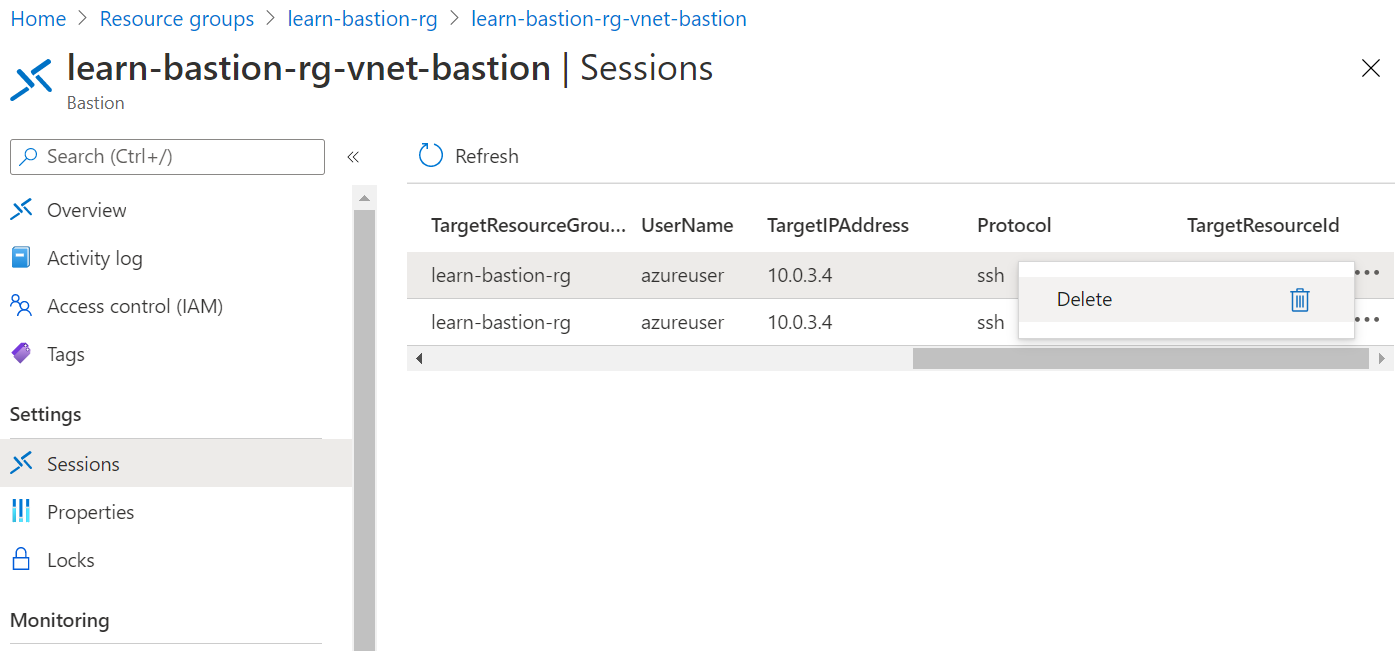The image size is (1395, 651).
Task: Click the Settings section heading
Action: click(46, 414)
